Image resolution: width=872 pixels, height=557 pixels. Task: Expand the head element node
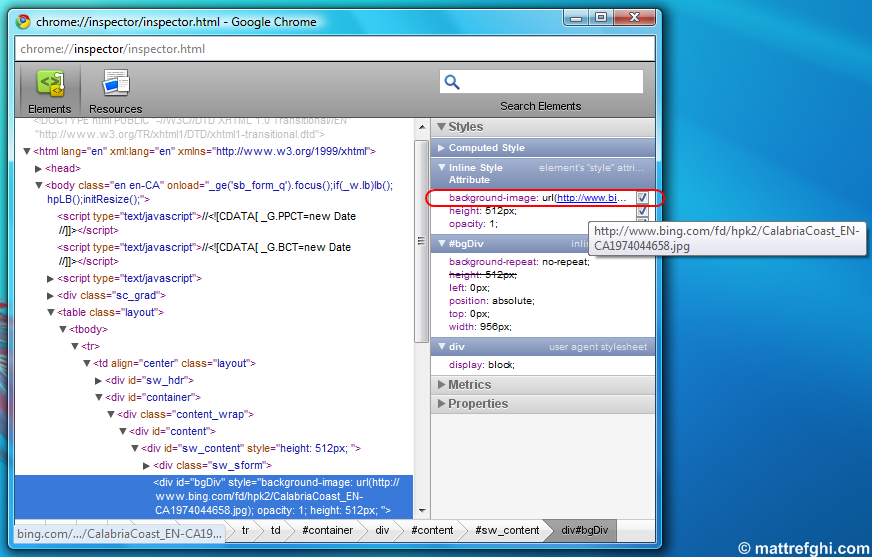pos(39,169)
